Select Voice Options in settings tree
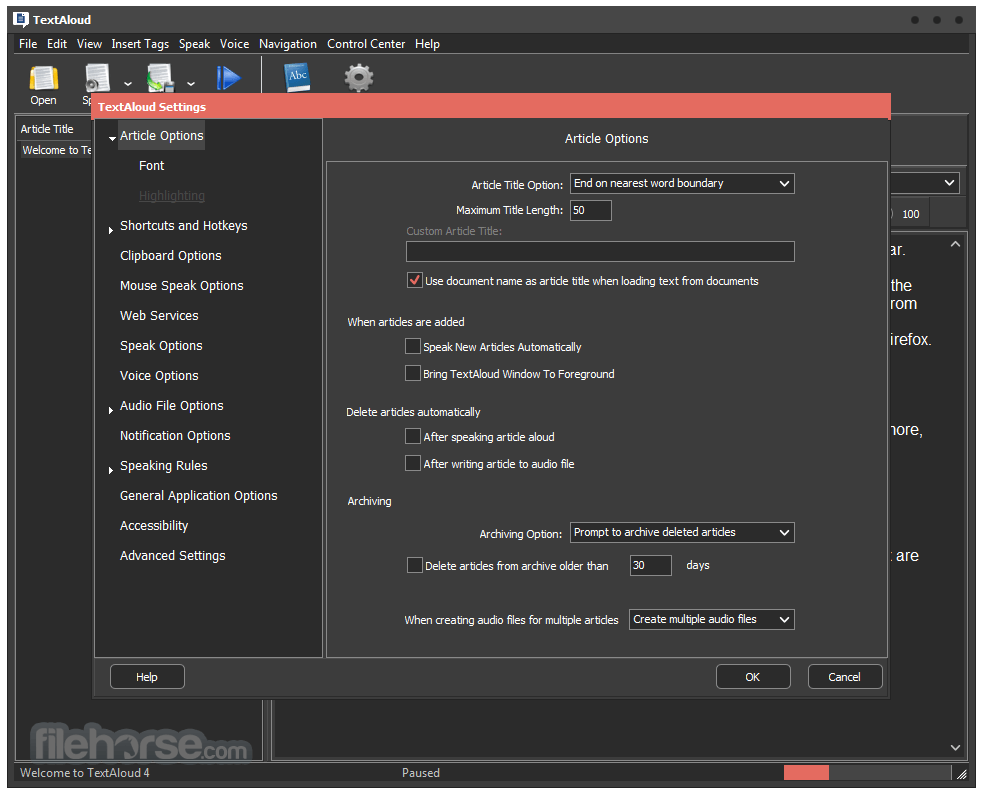The height and width of the screenshot is (795, 983). pyautogui.click(x=159, y=376)
